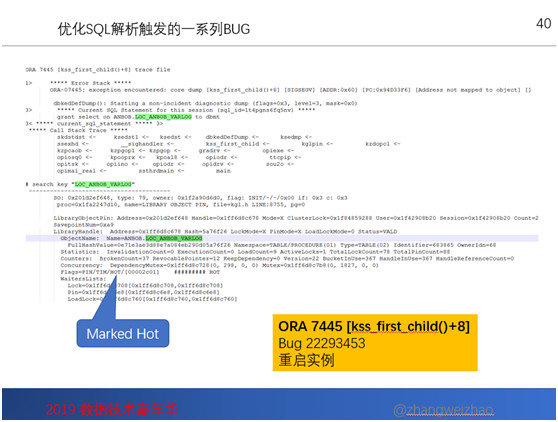This screenshot has width=558, height=422.
Task: Click 'ssthrdmain' in the call stack
Action: [x=156, y=171]
